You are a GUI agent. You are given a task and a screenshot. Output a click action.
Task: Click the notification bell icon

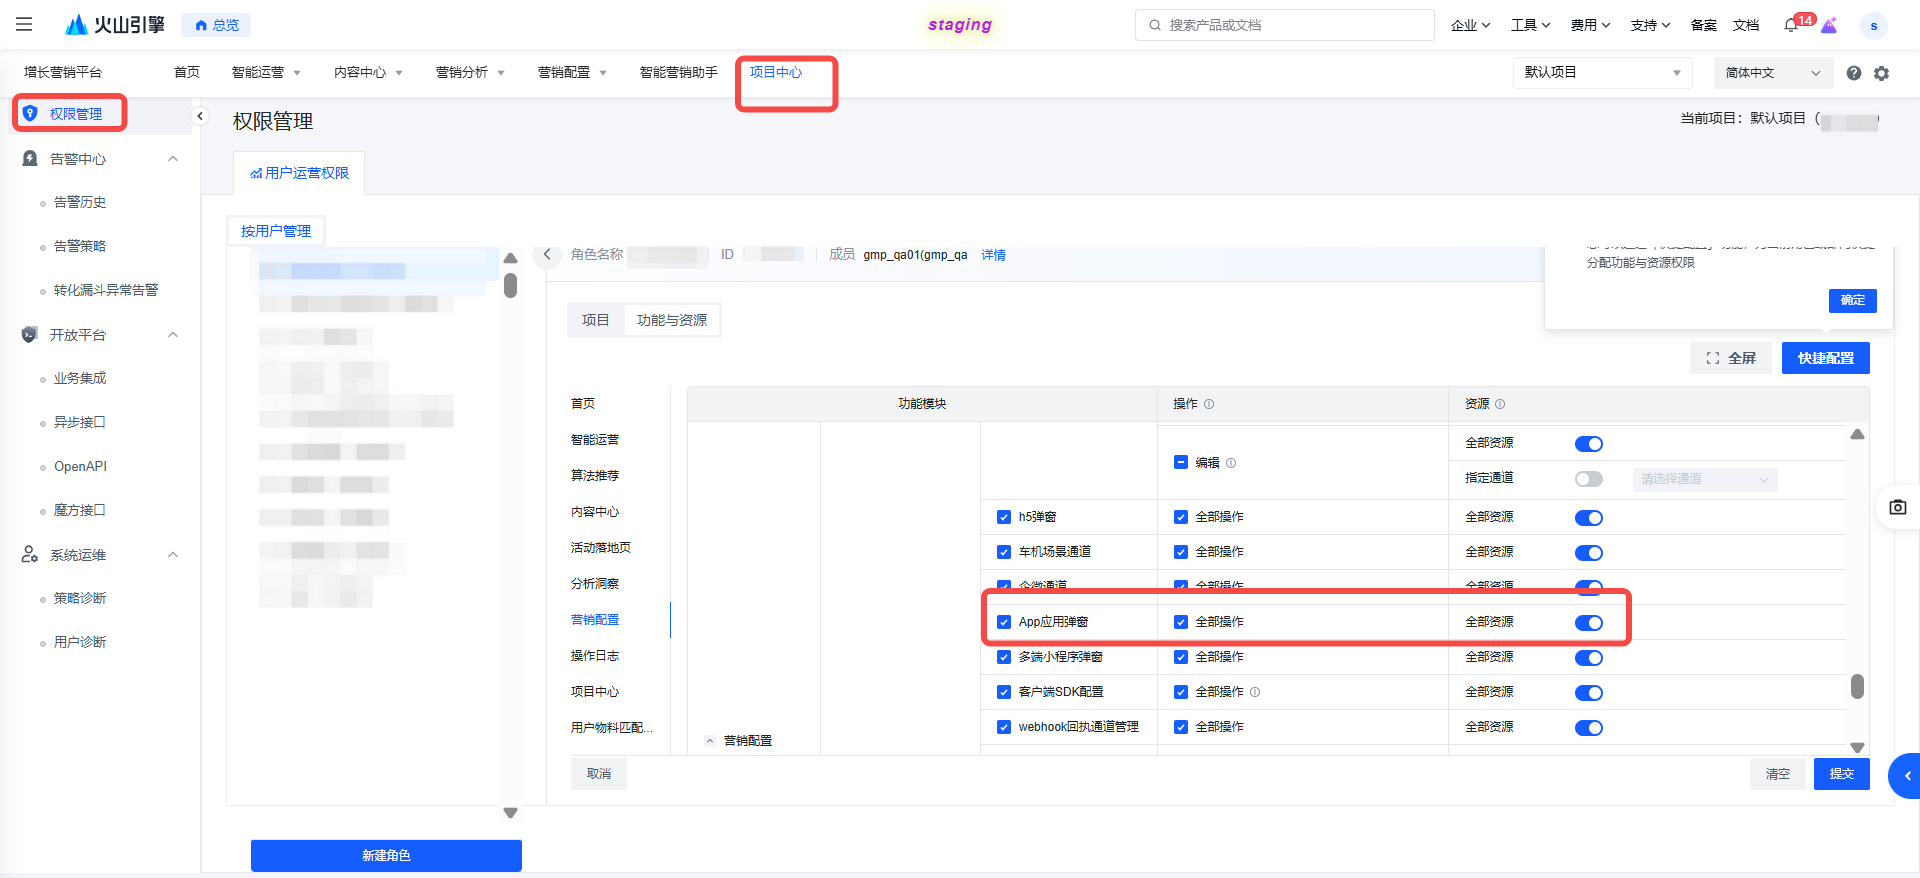point(1791,25)
